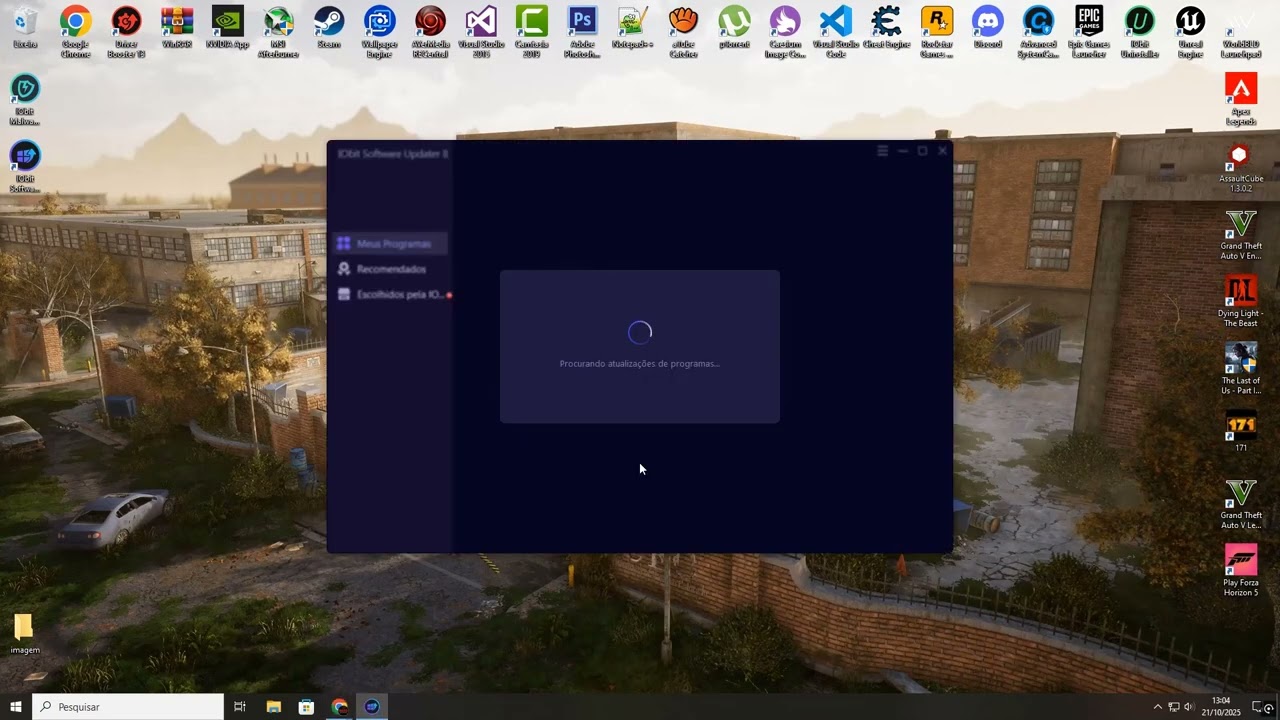
Task: Minimize the IObit Software Updater window
Action: tap(902, 151)
